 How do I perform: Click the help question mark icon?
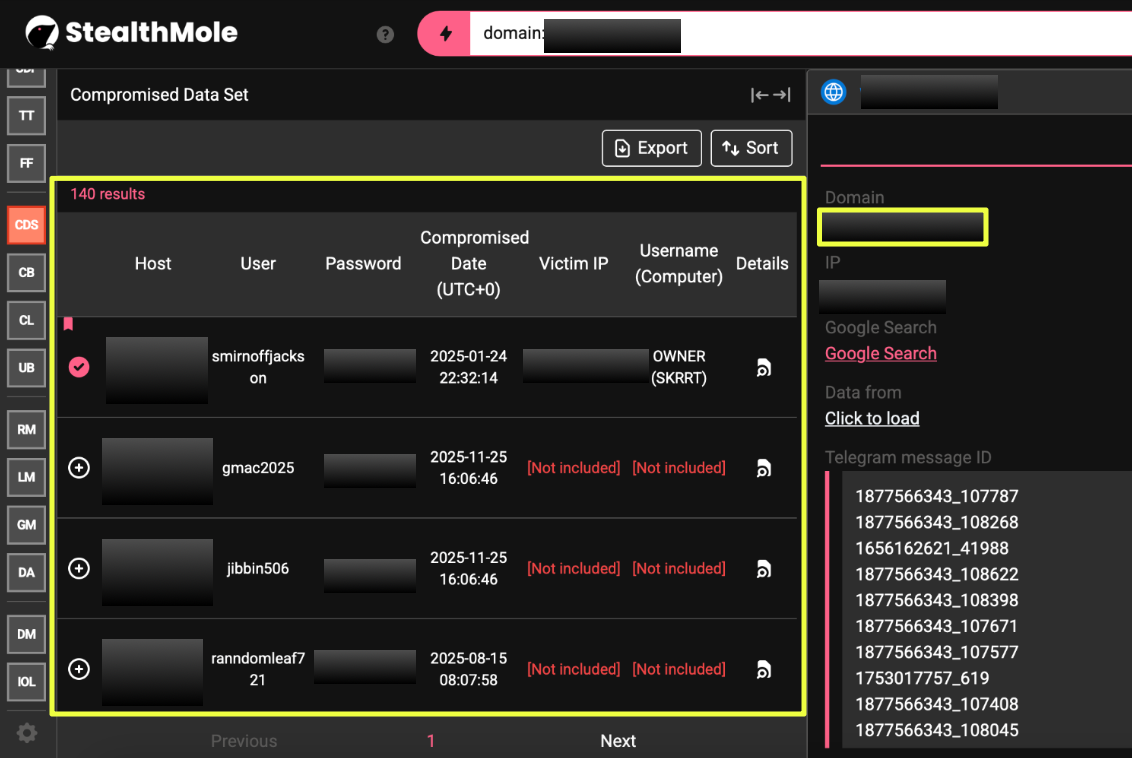[385, 34]
